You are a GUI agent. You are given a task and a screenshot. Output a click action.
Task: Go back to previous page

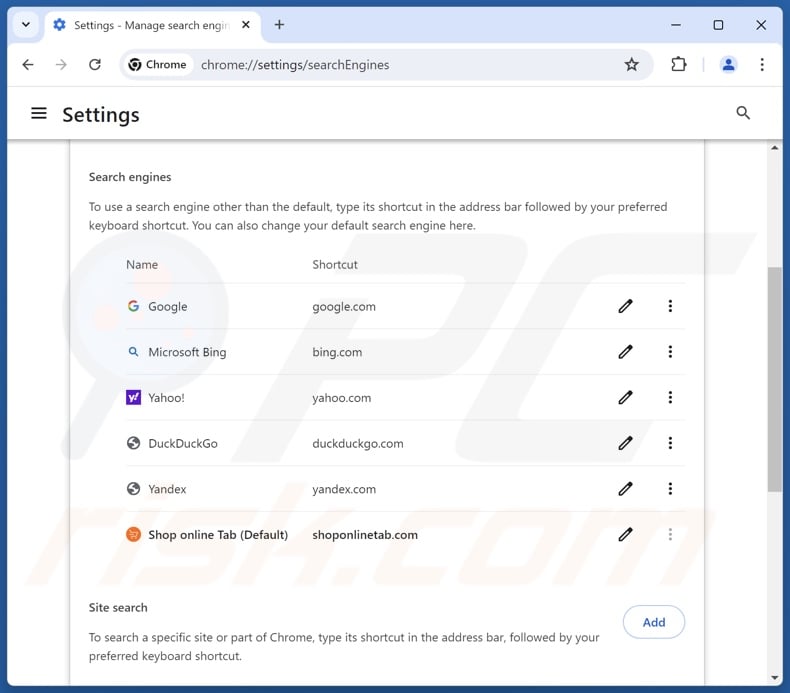tap(28, 65)
